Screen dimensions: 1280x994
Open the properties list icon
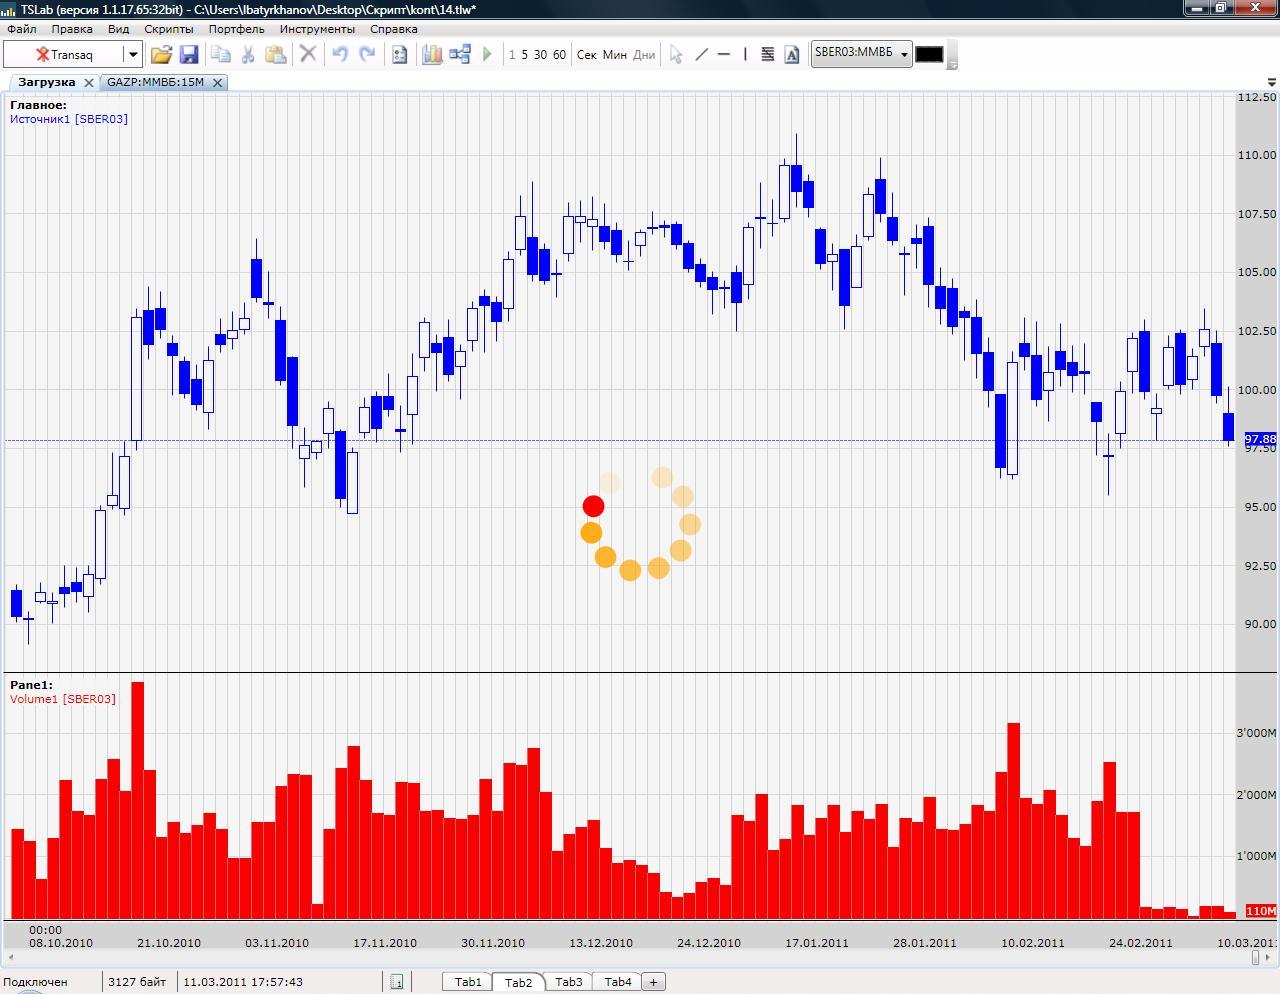pyautogui.click(x=400, y=54)
